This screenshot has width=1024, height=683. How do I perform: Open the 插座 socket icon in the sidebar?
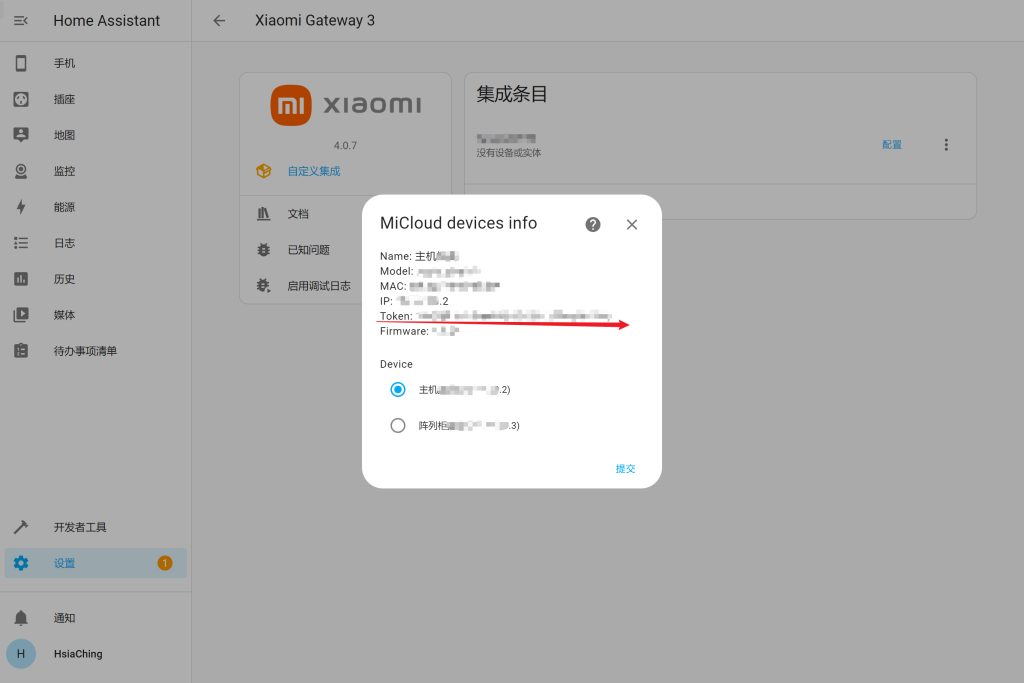pyautogui.click(x=21, y=99)
